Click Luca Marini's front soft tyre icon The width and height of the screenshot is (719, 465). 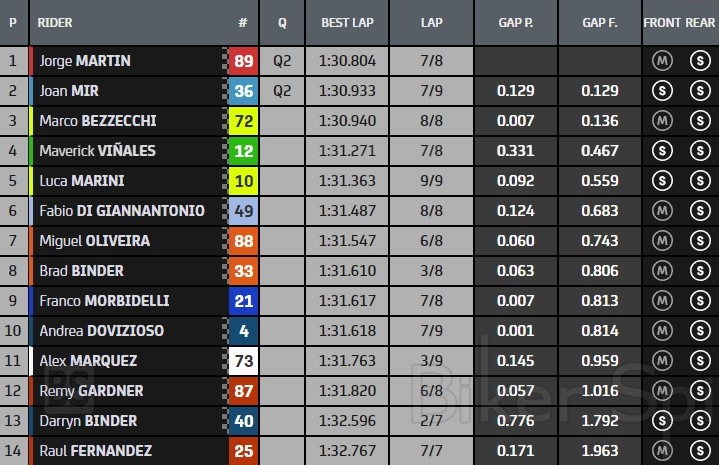click(661, 181)
